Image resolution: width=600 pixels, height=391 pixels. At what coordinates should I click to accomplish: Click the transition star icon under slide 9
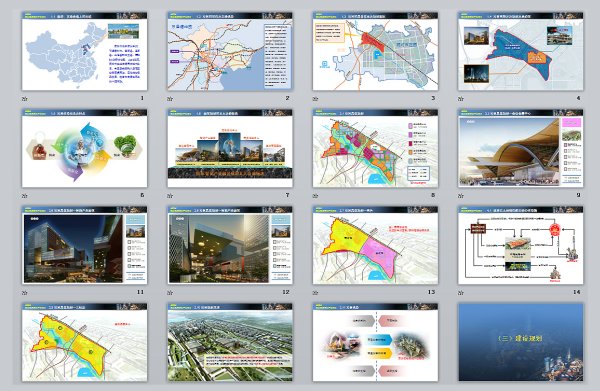point(461,196)
